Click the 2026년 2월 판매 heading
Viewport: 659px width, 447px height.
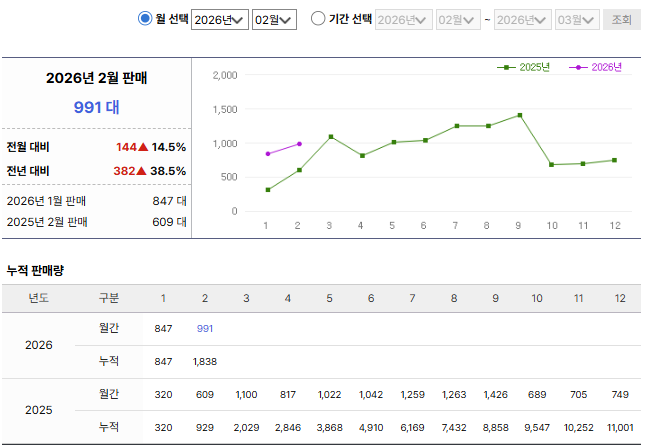[x=97, y=78]
